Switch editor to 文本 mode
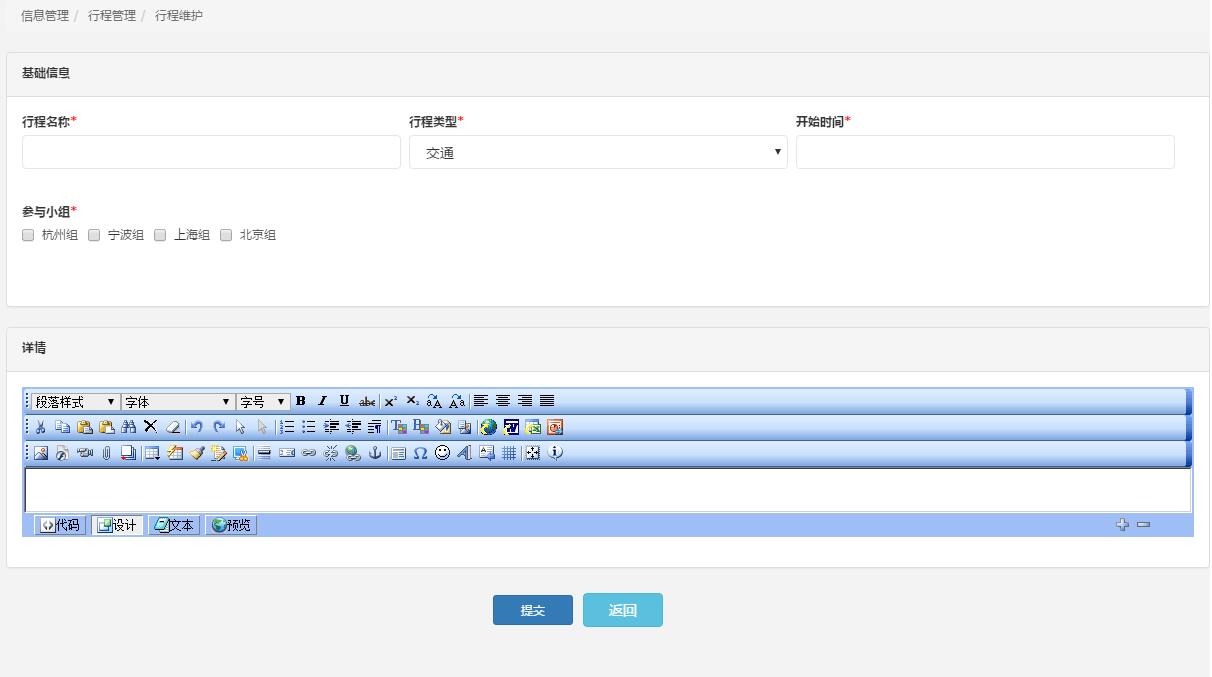This screenshot has height=677, width=1212. click(174, 525)
